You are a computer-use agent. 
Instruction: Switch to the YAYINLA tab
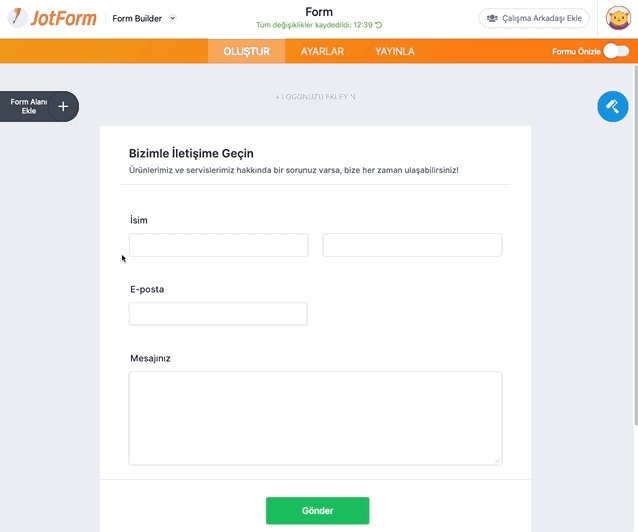pyautogui.click(x=395, y=51)
